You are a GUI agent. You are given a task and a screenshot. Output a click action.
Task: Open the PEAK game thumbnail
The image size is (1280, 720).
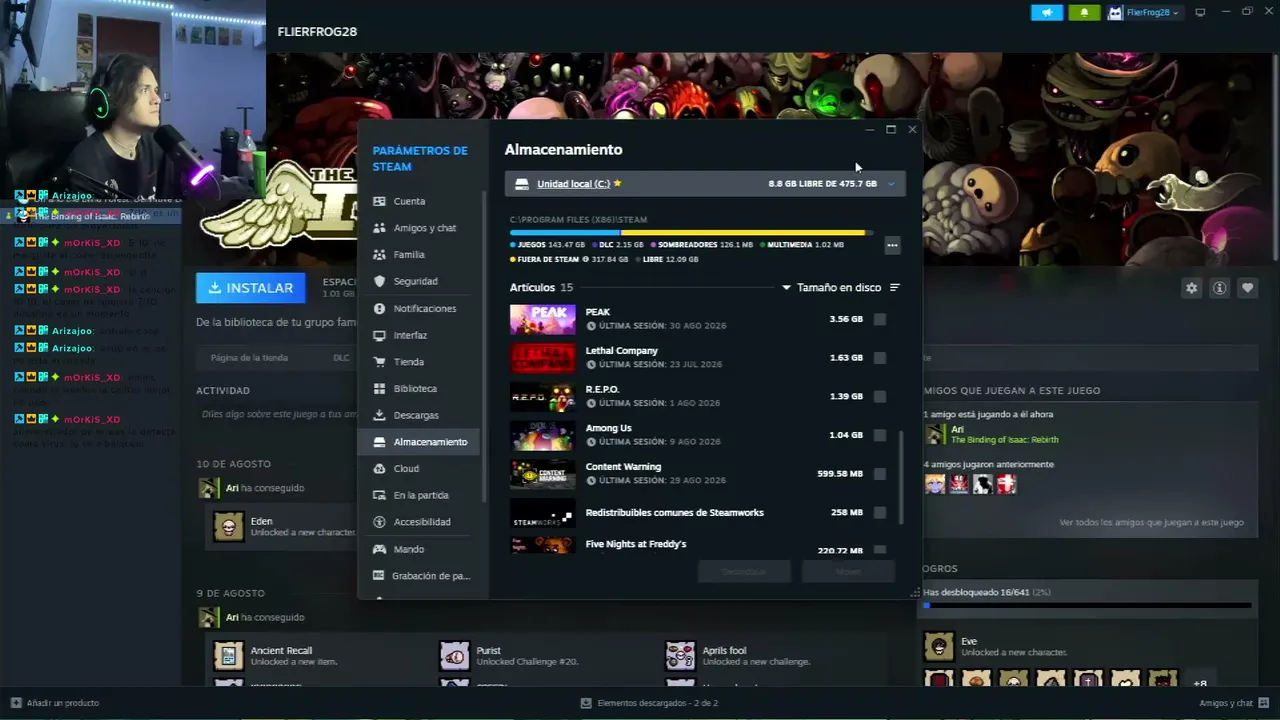point(543,319)
